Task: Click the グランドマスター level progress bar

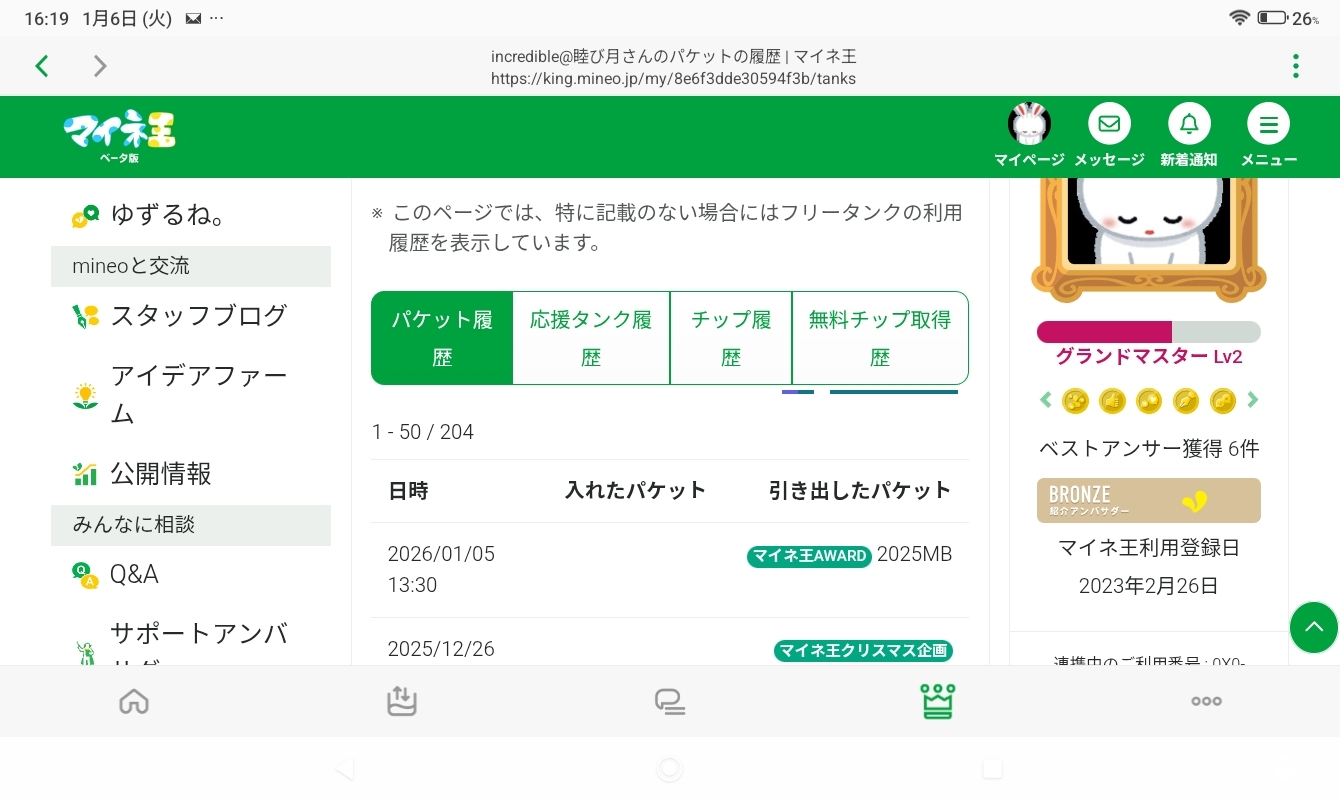Action: (x=1148, y=332)
